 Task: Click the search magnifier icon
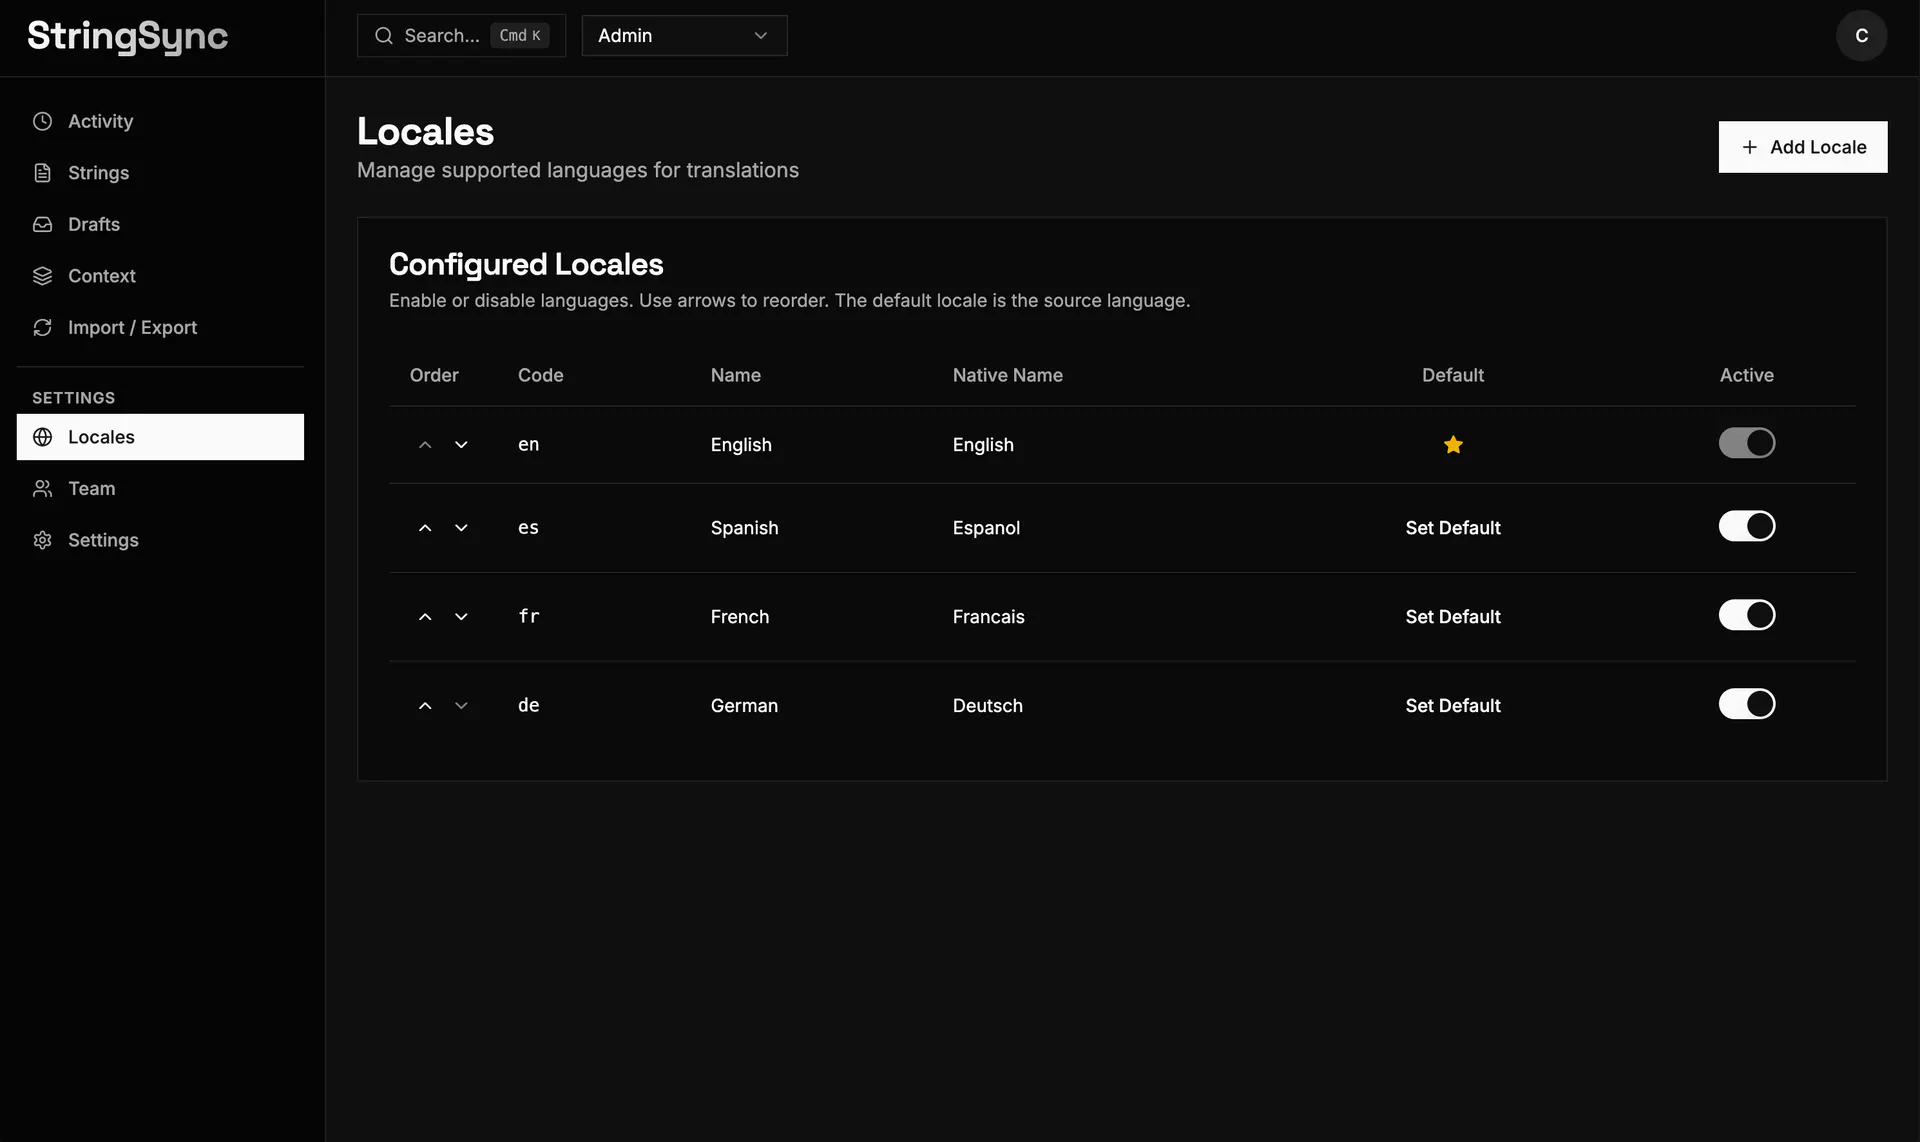pyautogui.click(x=384, y=36)
